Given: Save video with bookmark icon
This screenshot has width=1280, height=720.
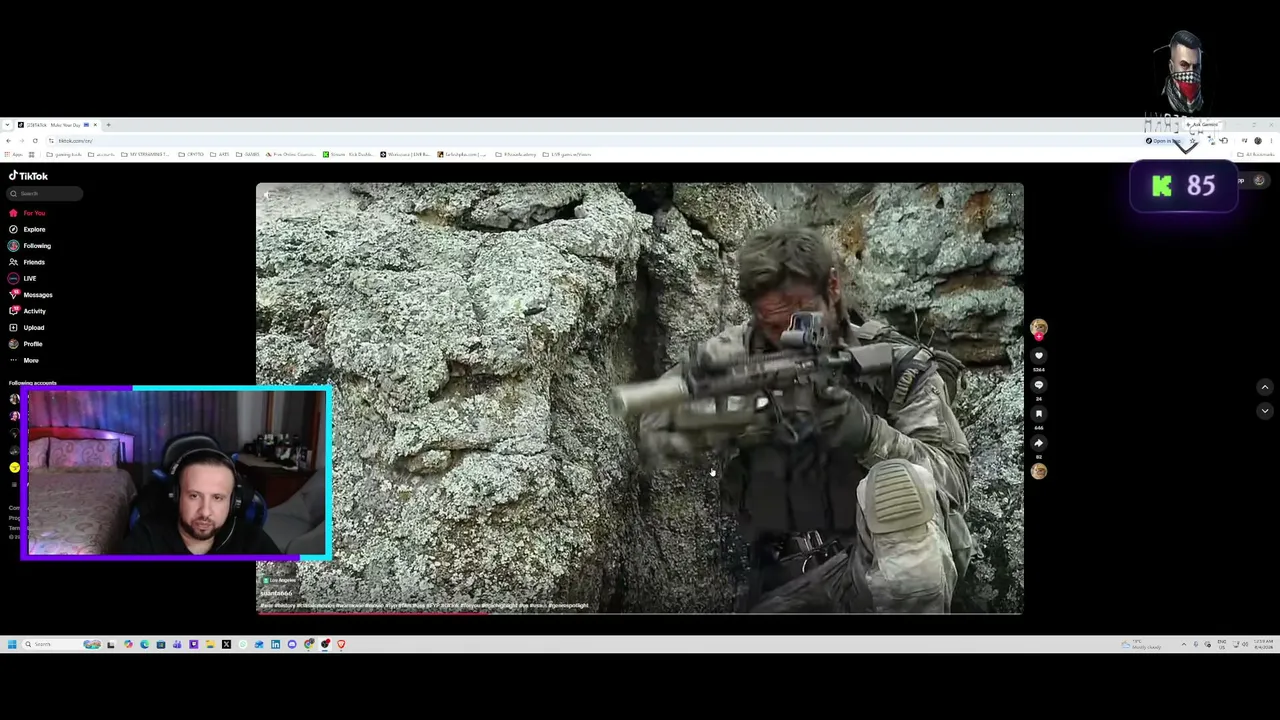Looking at the screenshot, I should point(1039,414).
